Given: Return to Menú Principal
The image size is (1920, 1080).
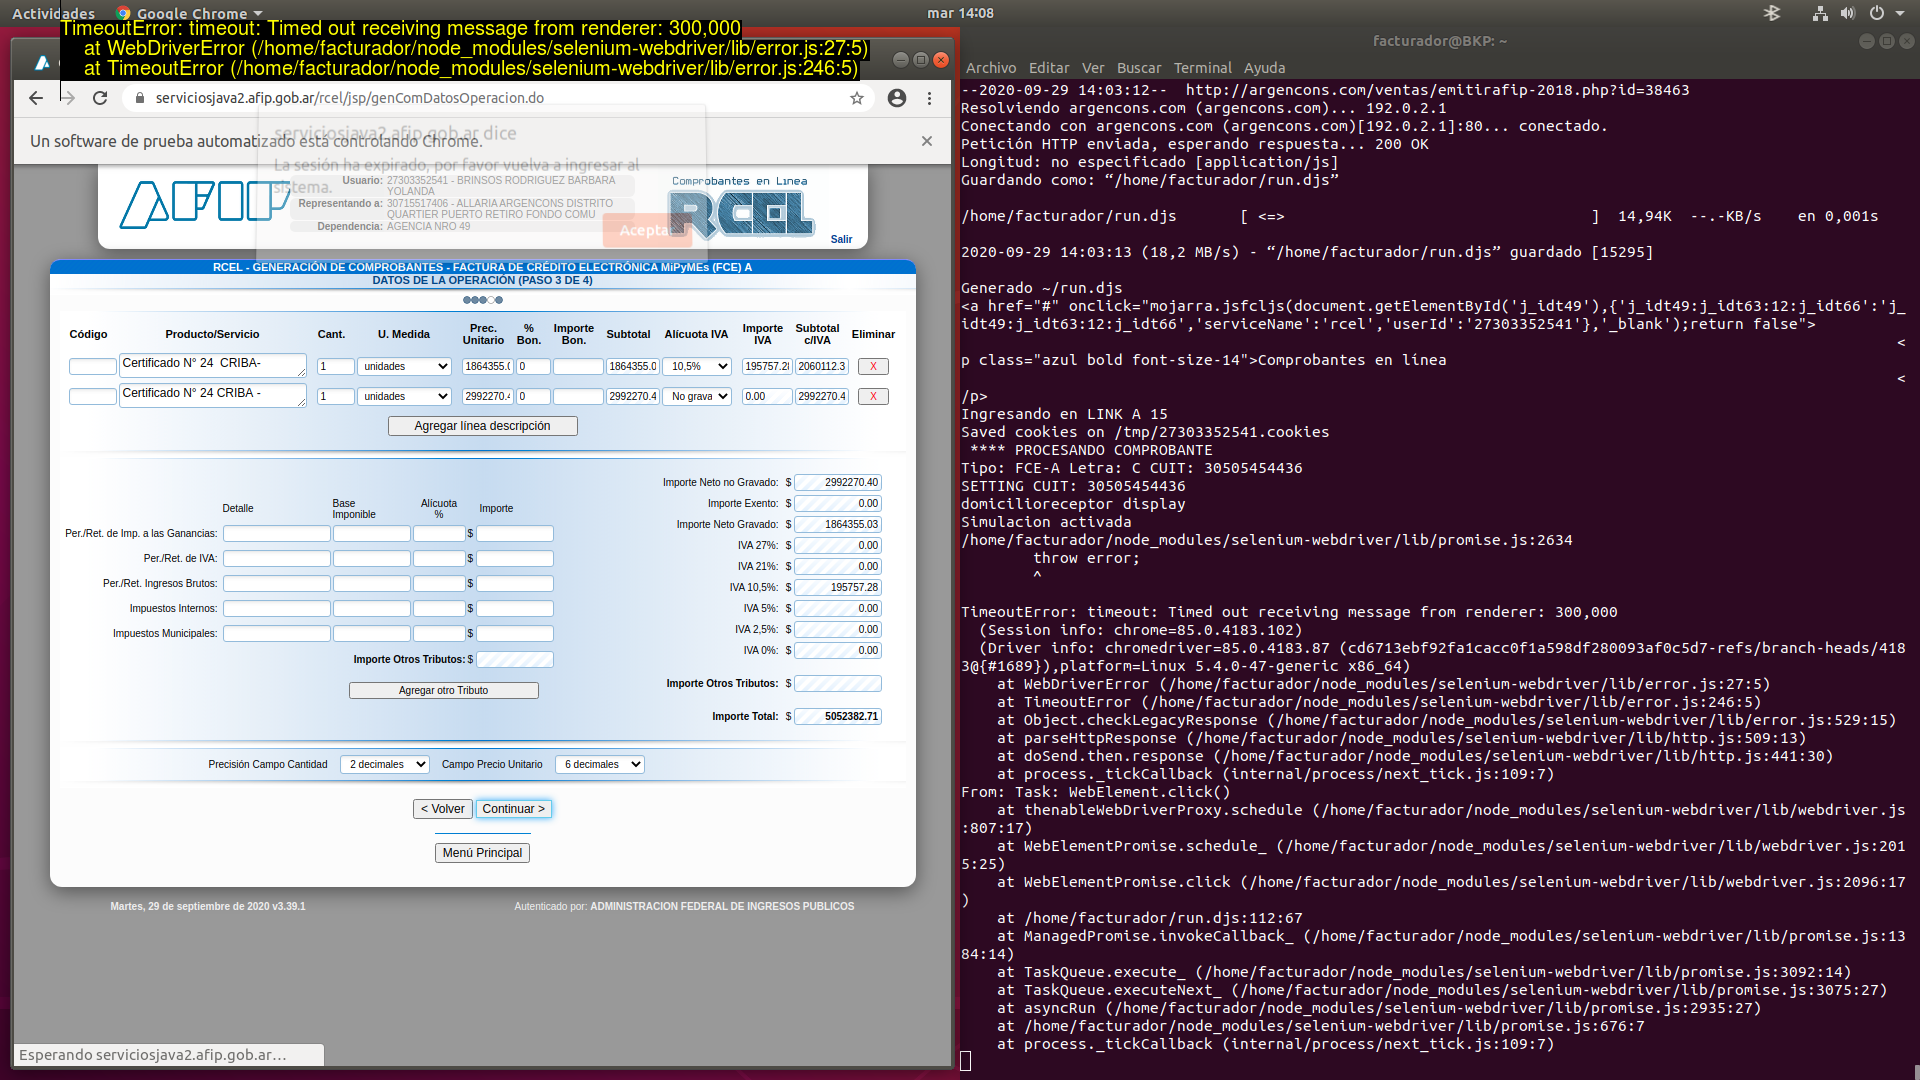Looking at the screenshot, I should tap(482, 853).
